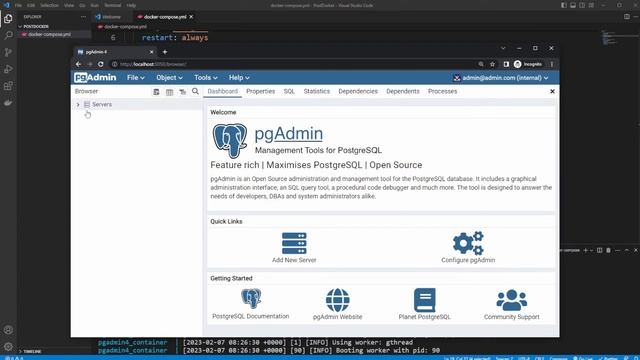Select the Servers tree item
640x360 pixels.
point(102,104)
